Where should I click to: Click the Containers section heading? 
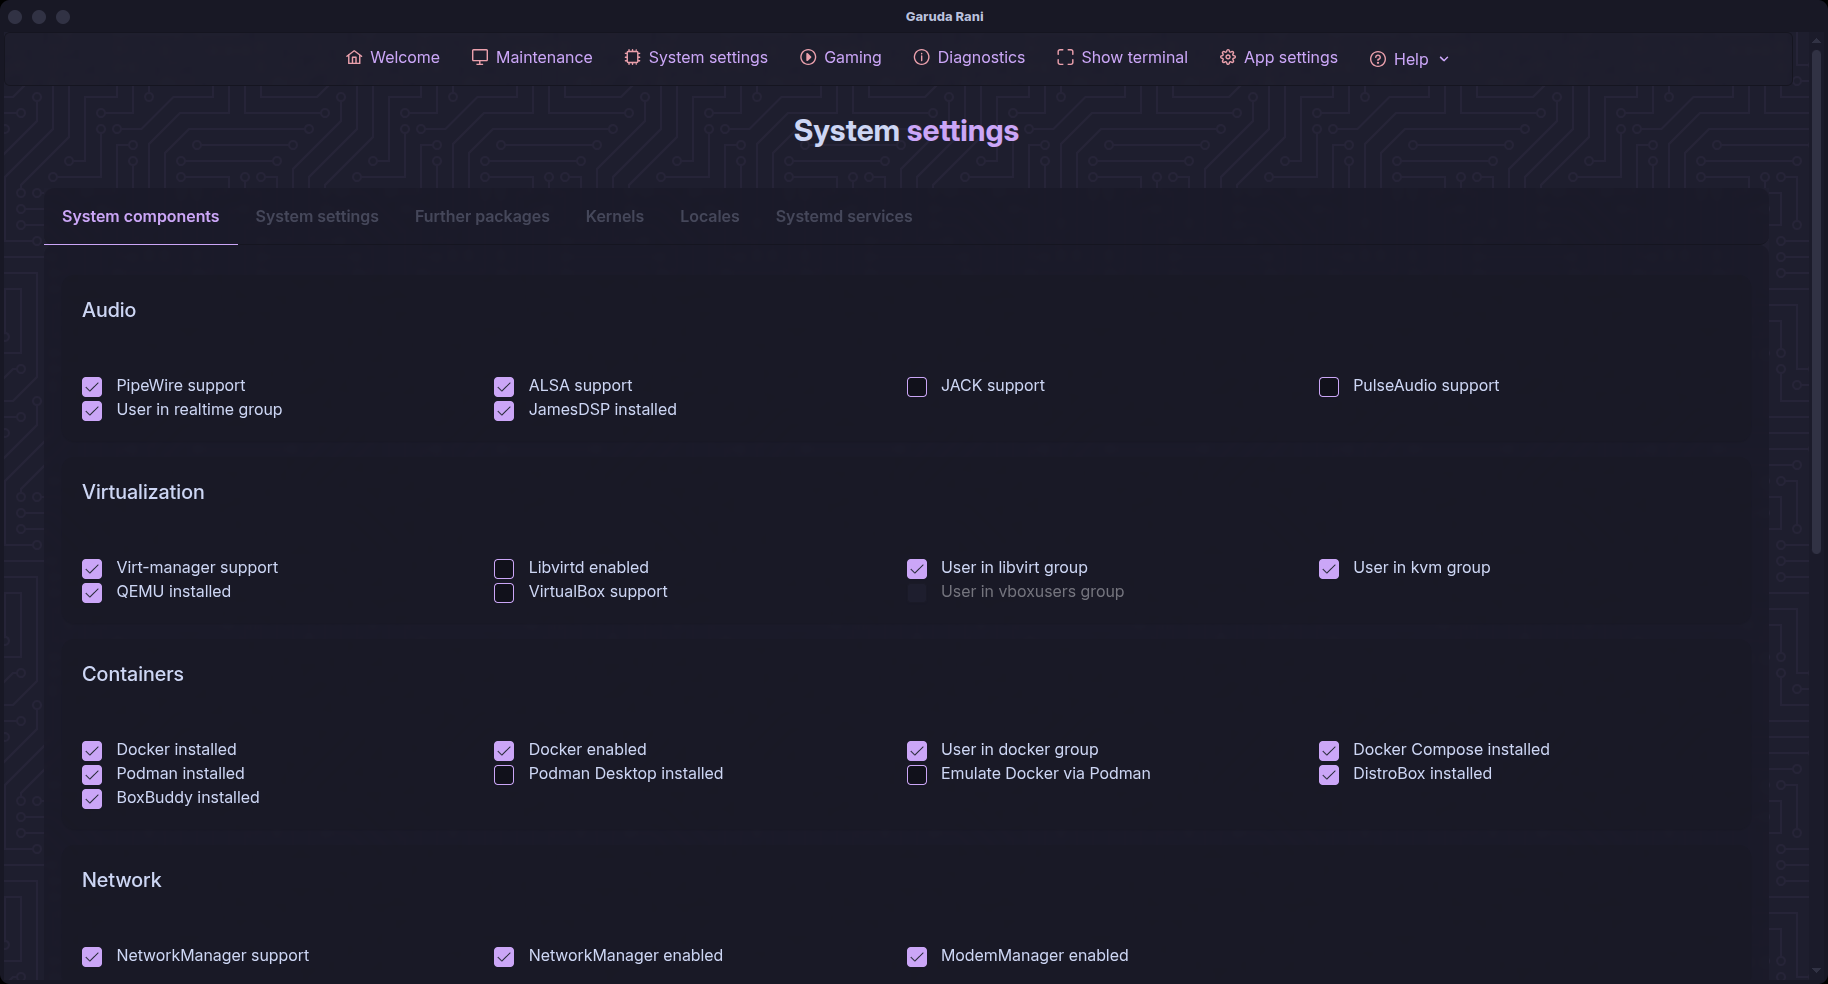(x=133, y=674)
